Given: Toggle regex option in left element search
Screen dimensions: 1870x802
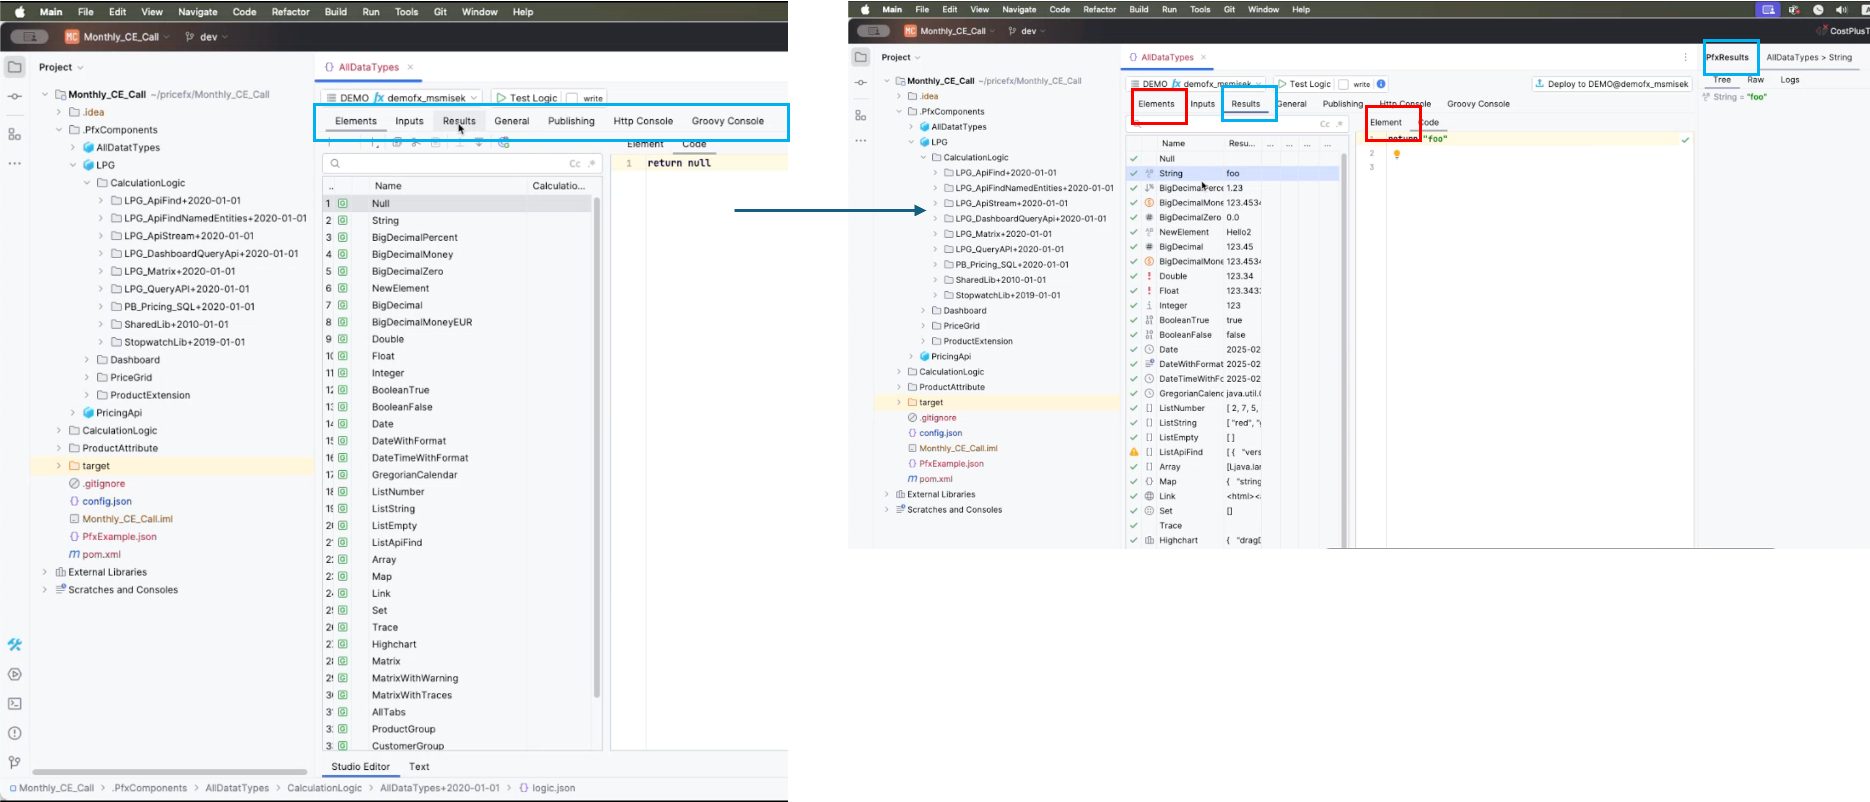Looking at the screenshot, I should [x=592, y=163].
